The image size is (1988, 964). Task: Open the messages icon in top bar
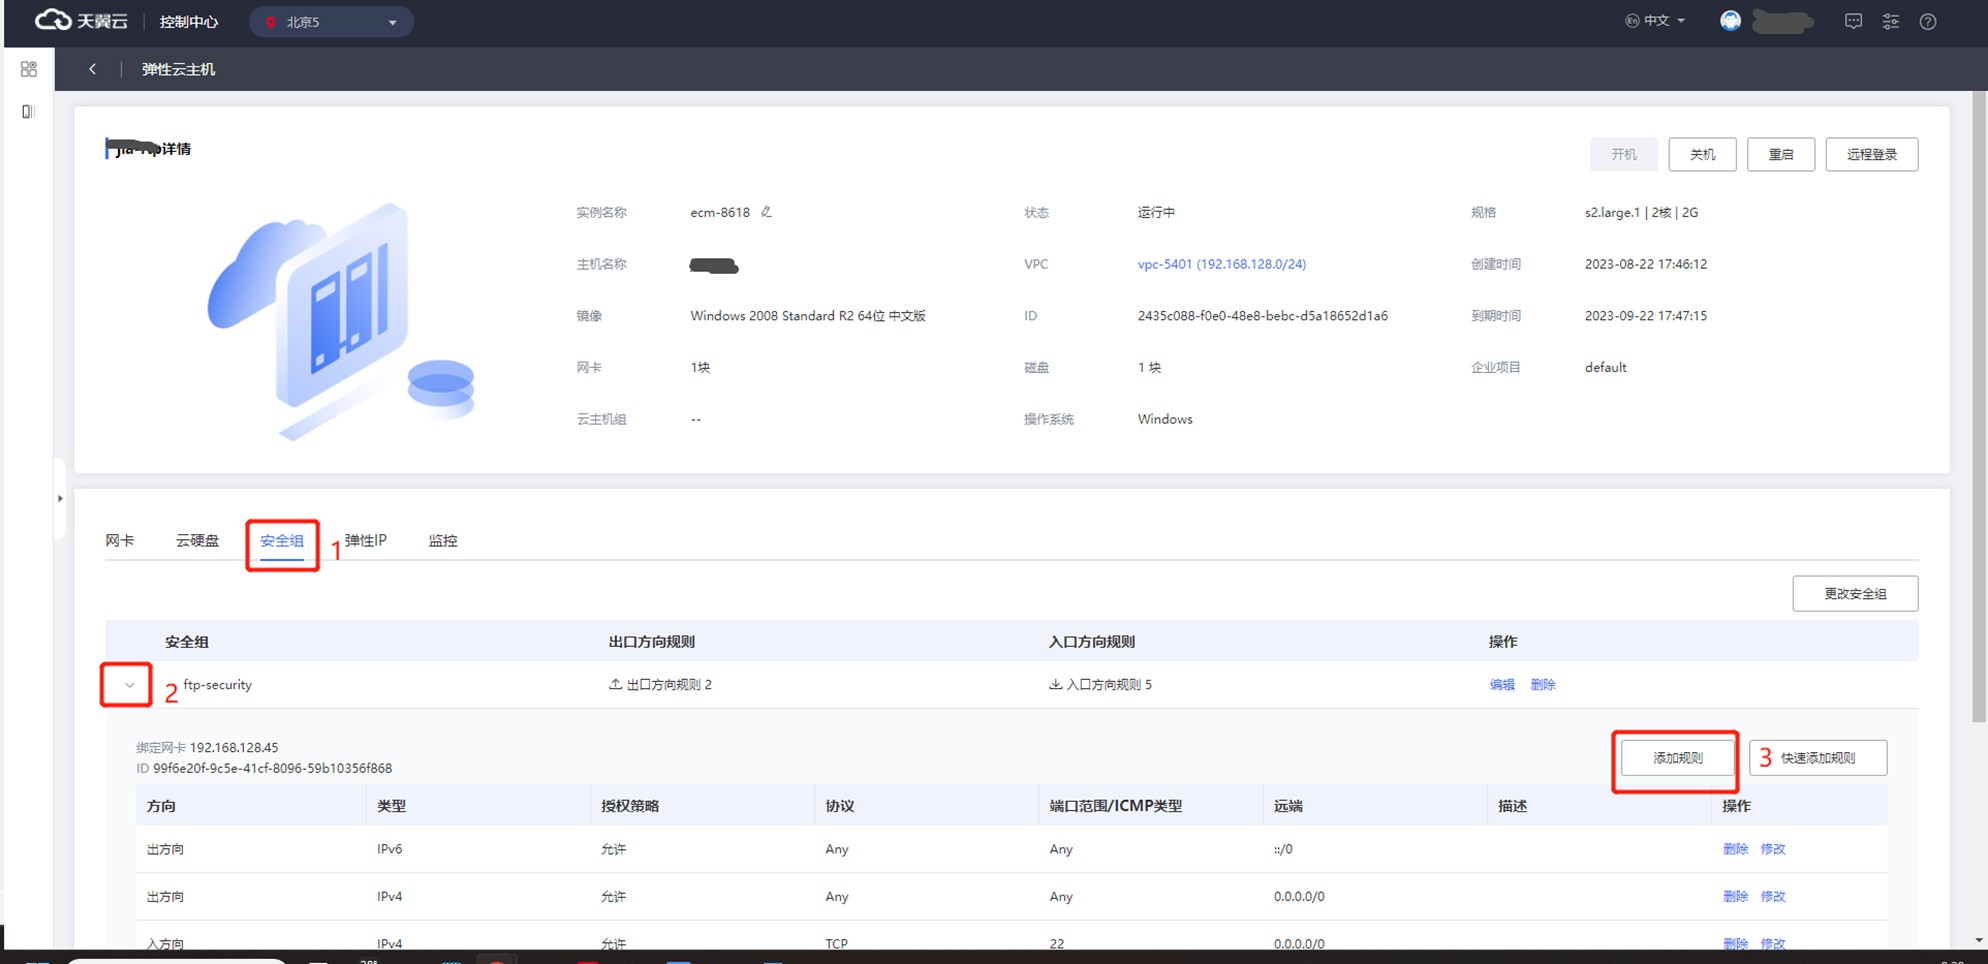click(x=1853, y=21)
